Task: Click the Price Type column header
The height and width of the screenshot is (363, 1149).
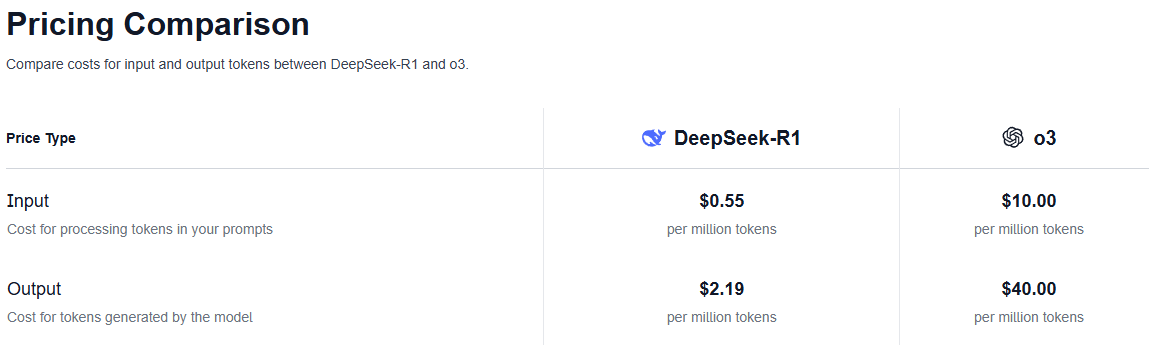Action: click(41, 138)
